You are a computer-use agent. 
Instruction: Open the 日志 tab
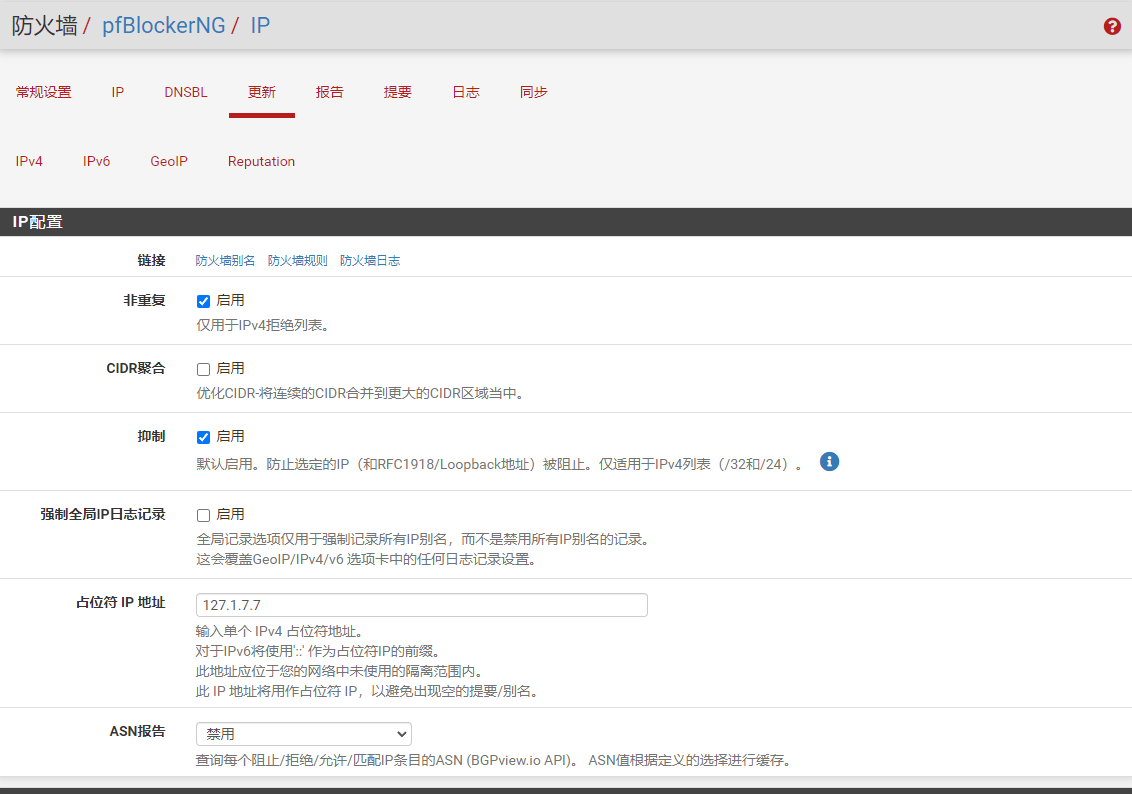466,92
